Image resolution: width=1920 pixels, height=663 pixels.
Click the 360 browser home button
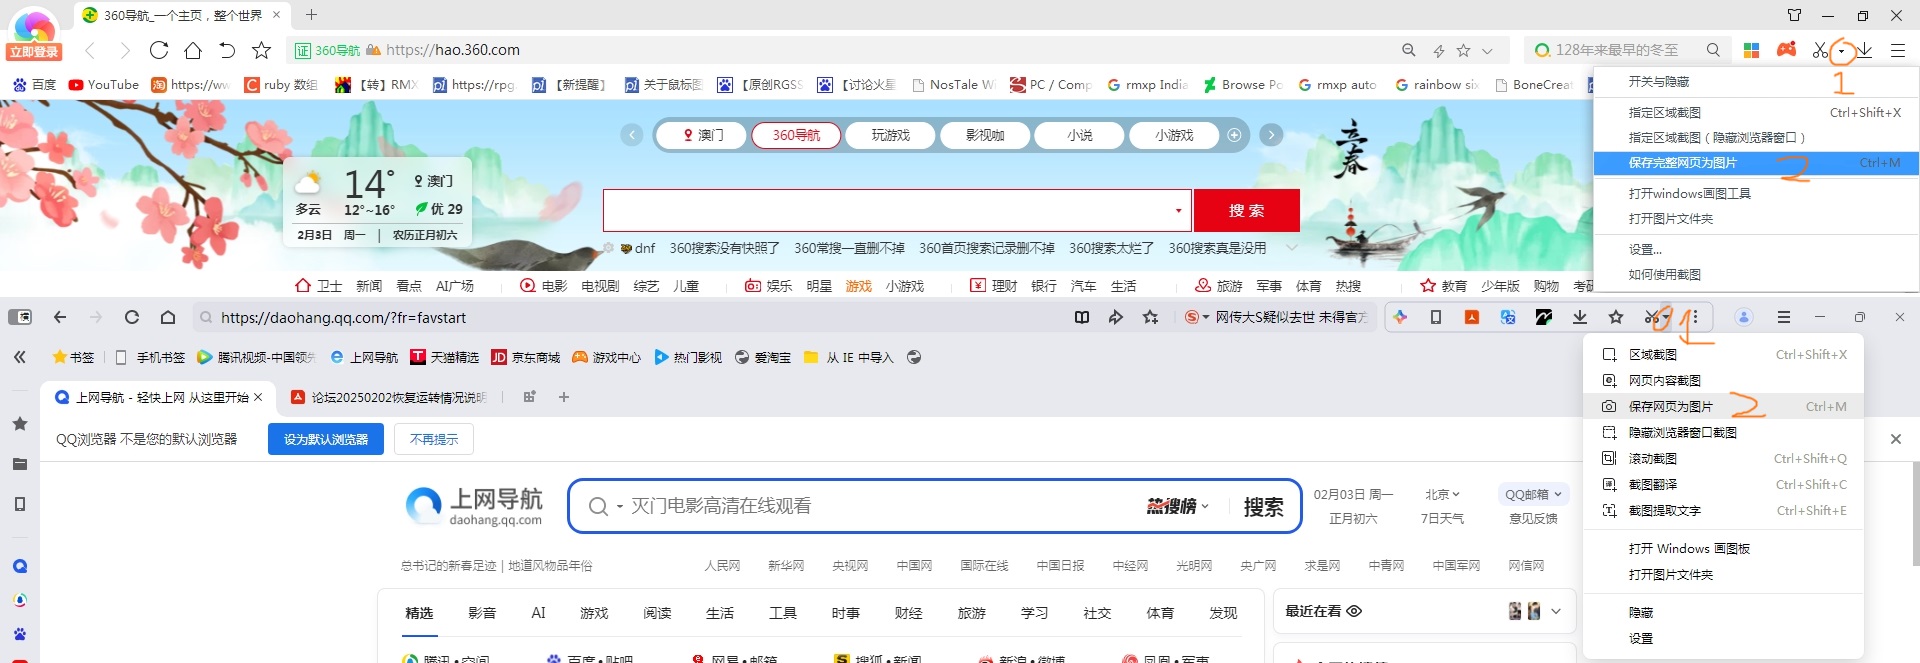click(193, 50)
